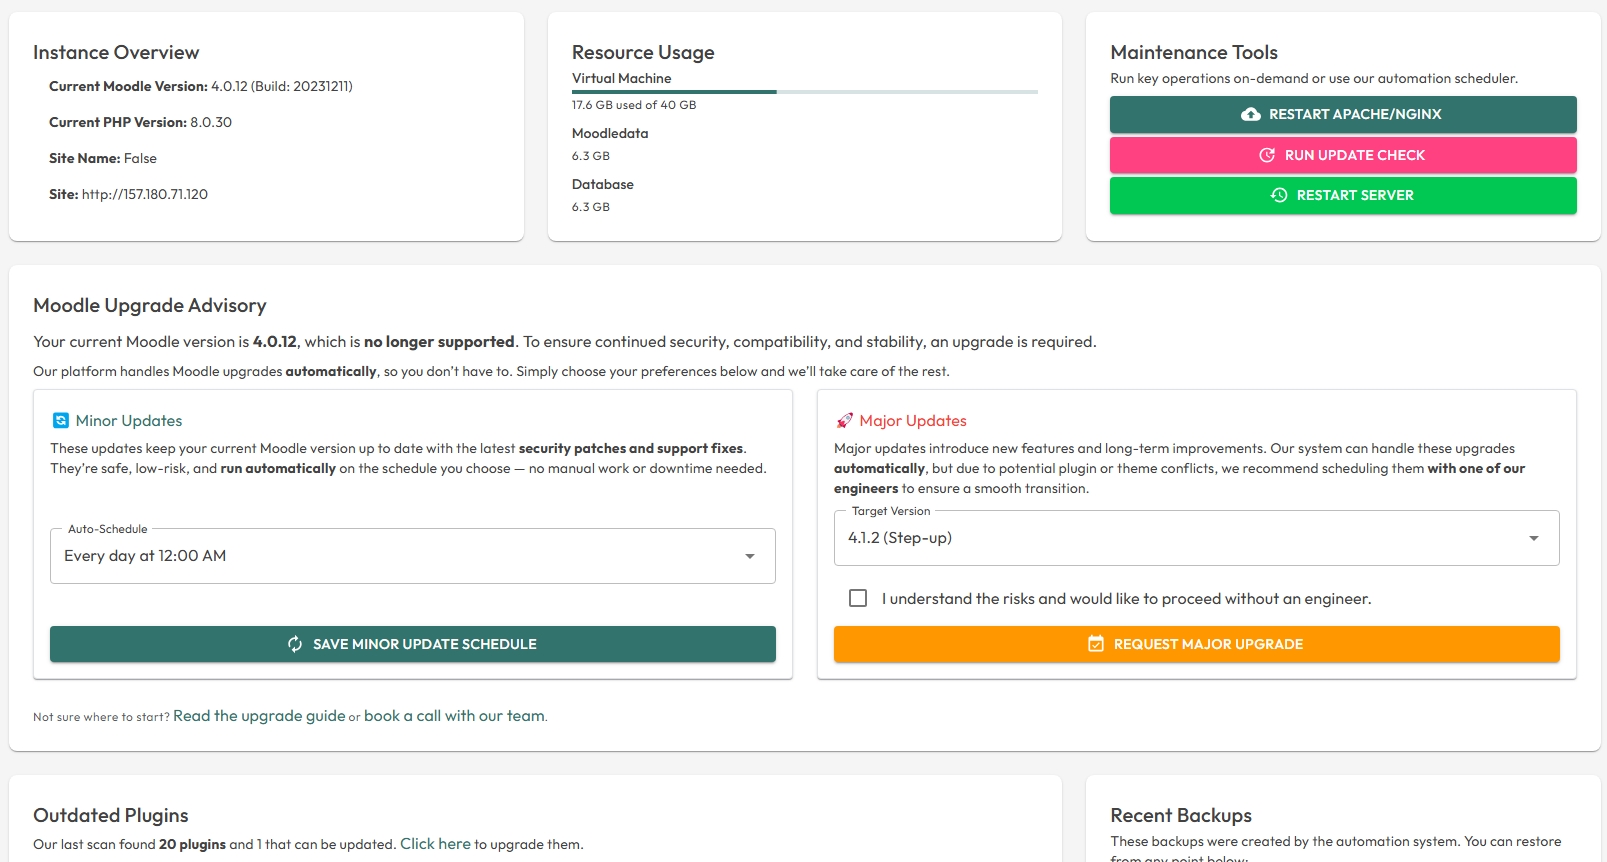The height and width of the screenshot is (862, 1607).
Task: Click the 'Major Updates' section title
Action: (913, 421)
